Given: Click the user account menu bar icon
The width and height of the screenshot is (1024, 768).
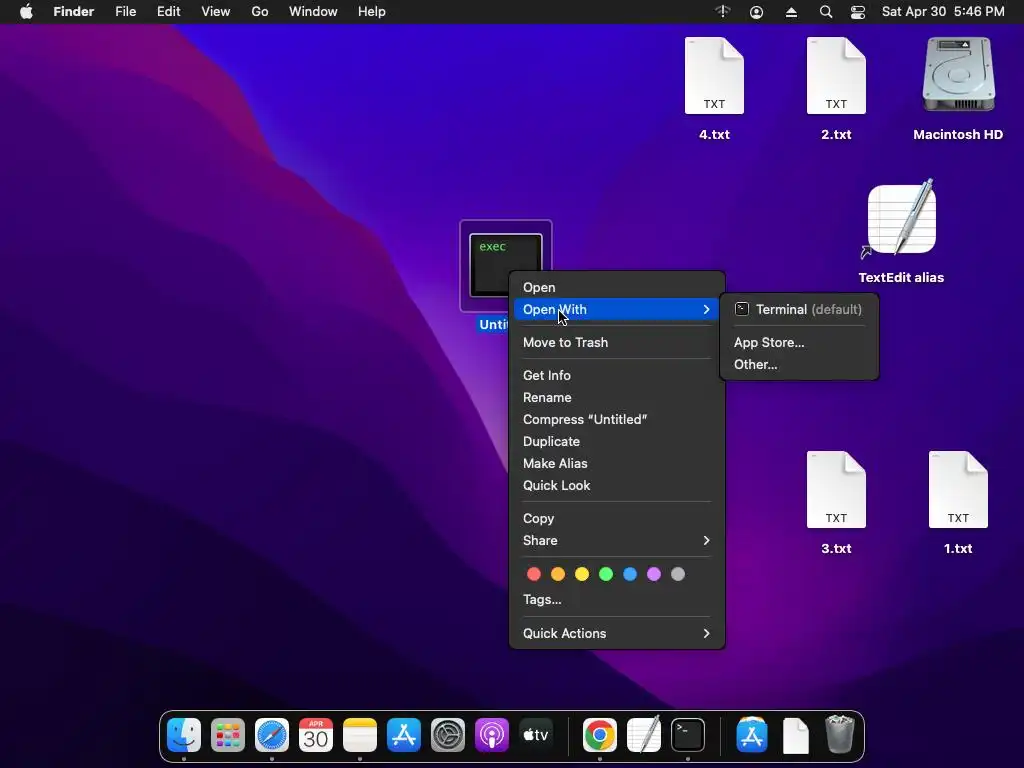Looking at the screenshot, I should tap(756, 12).
